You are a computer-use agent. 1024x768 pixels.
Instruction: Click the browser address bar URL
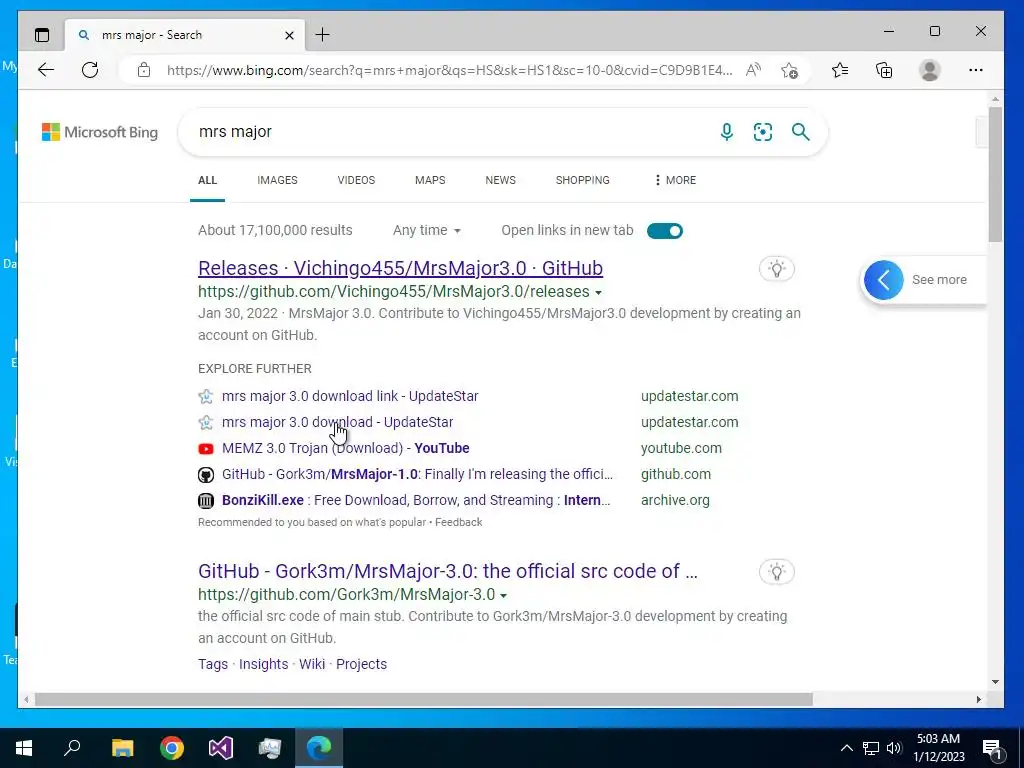(x=449, y=70)
